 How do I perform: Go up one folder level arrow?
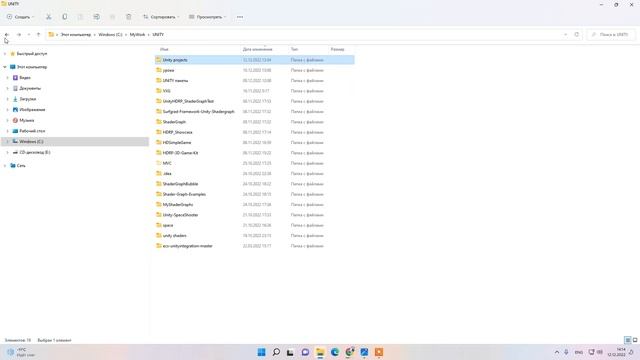pyautogui.click(x=38, y=35)
